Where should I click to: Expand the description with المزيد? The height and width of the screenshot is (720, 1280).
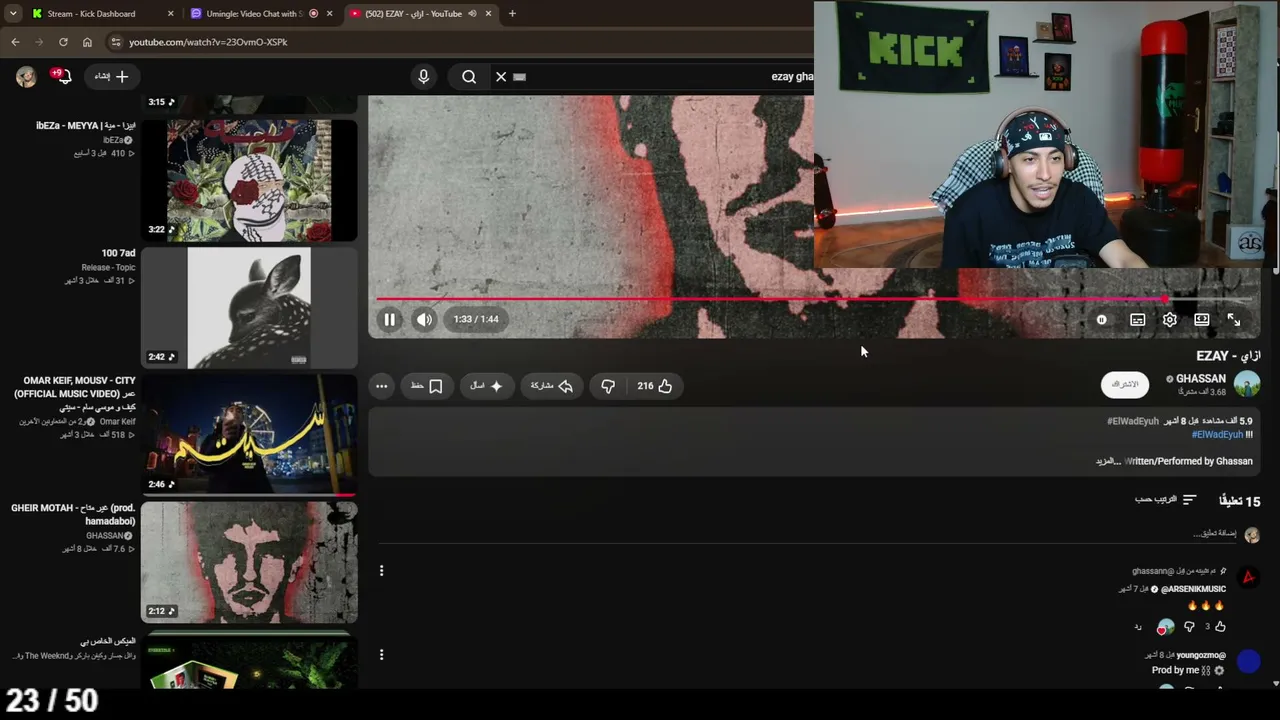[1107, 461]
